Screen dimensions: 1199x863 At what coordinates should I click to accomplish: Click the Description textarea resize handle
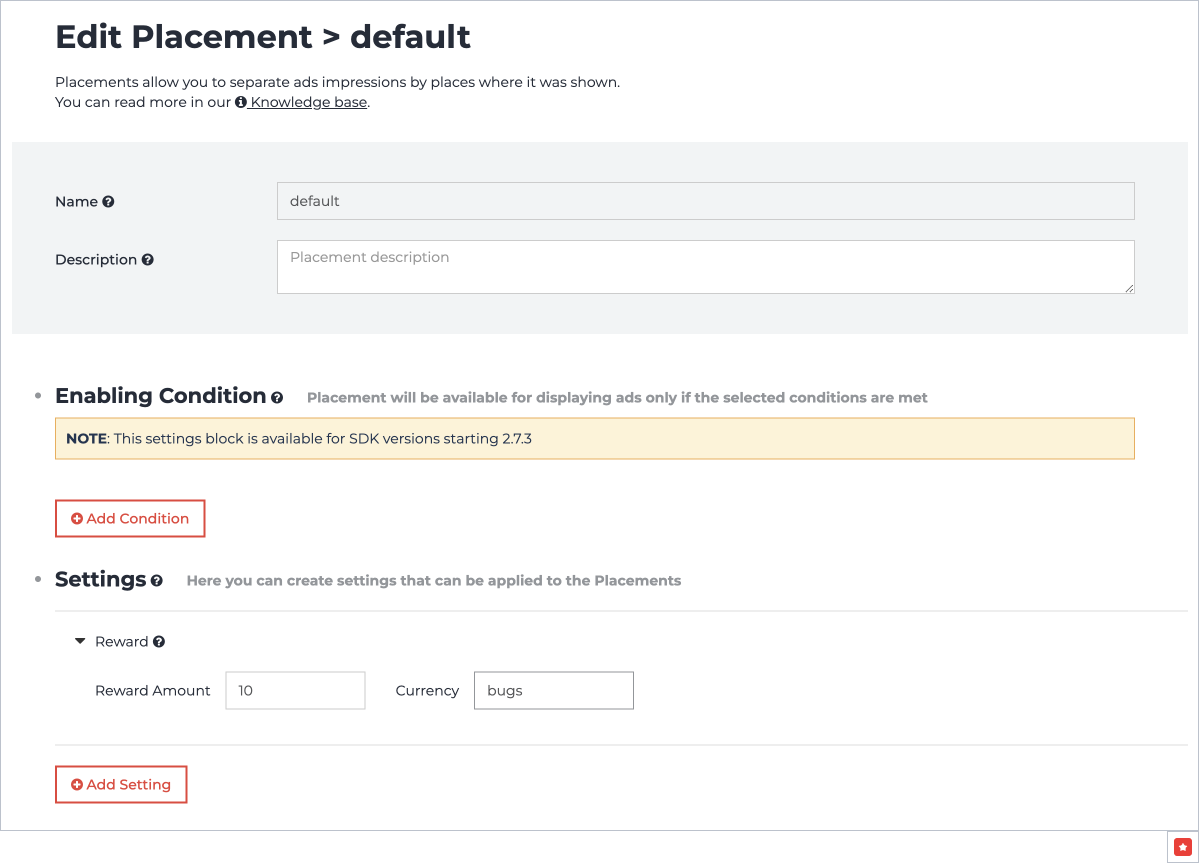1129,288
